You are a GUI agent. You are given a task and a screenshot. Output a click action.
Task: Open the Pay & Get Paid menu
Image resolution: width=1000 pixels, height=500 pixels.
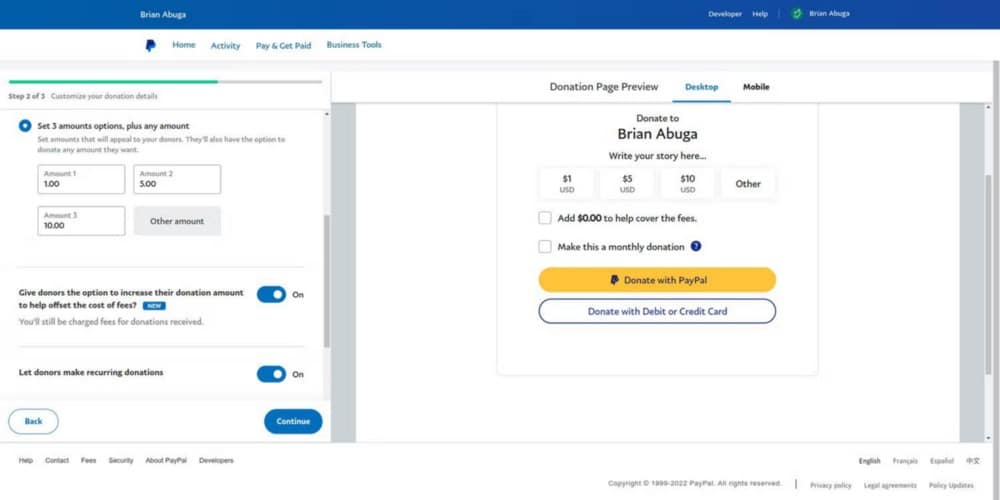click(283, 45)
